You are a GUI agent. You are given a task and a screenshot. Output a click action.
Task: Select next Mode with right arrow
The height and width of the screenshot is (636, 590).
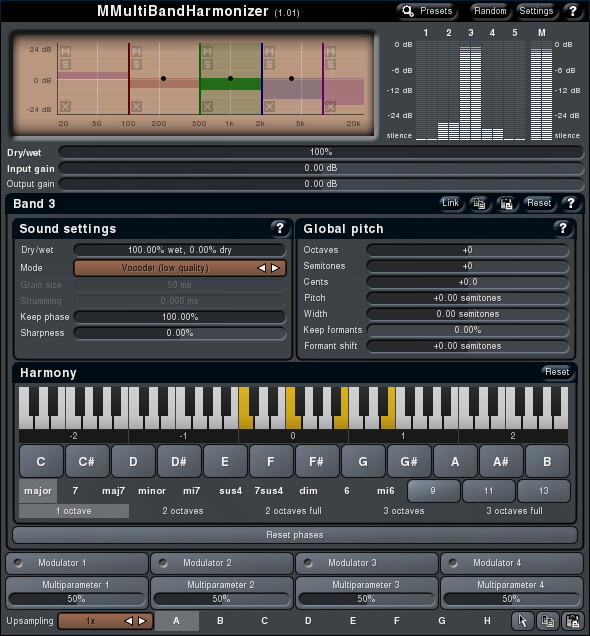point(276,268)
